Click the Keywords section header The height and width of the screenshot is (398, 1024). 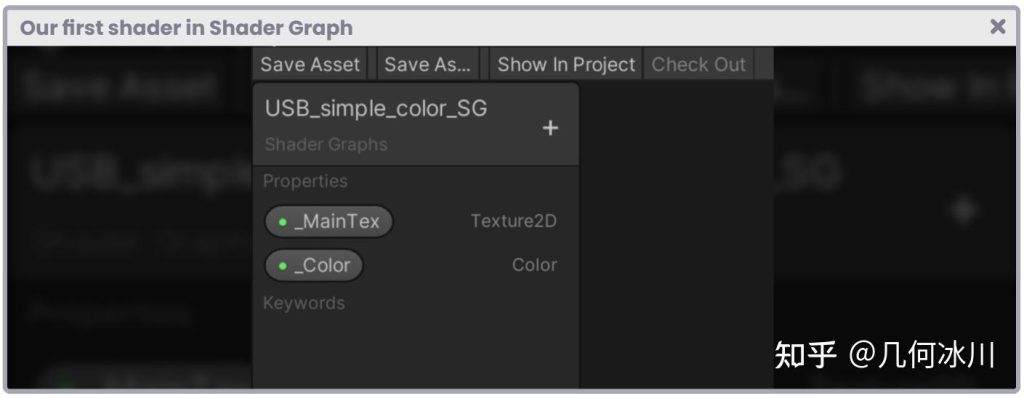point(304,303)
